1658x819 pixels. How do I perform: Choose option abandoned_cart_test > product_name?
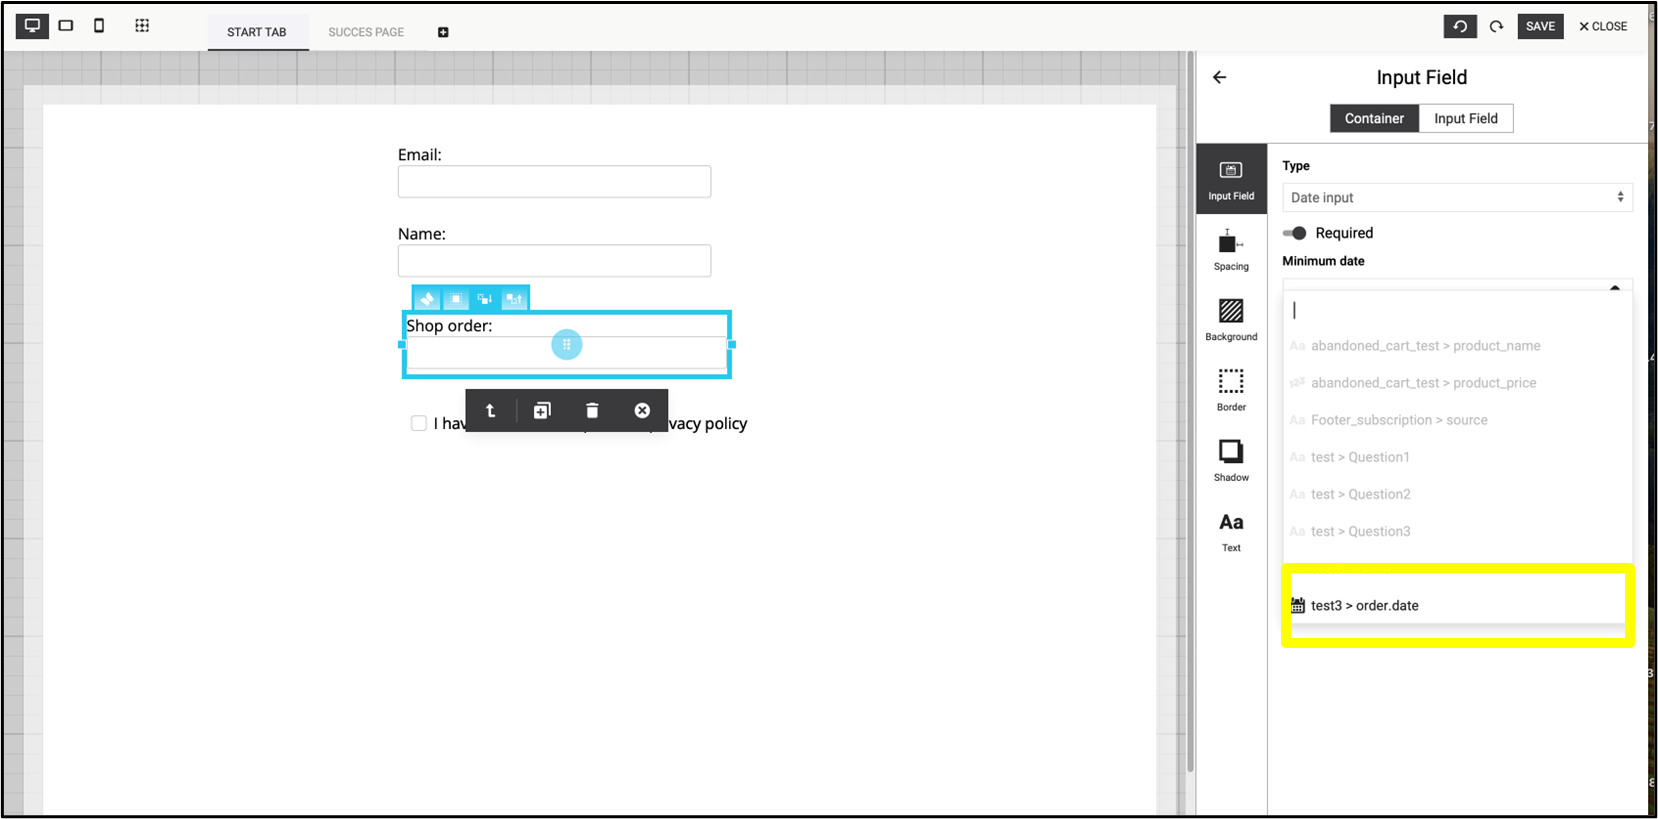coord(1458,346)
